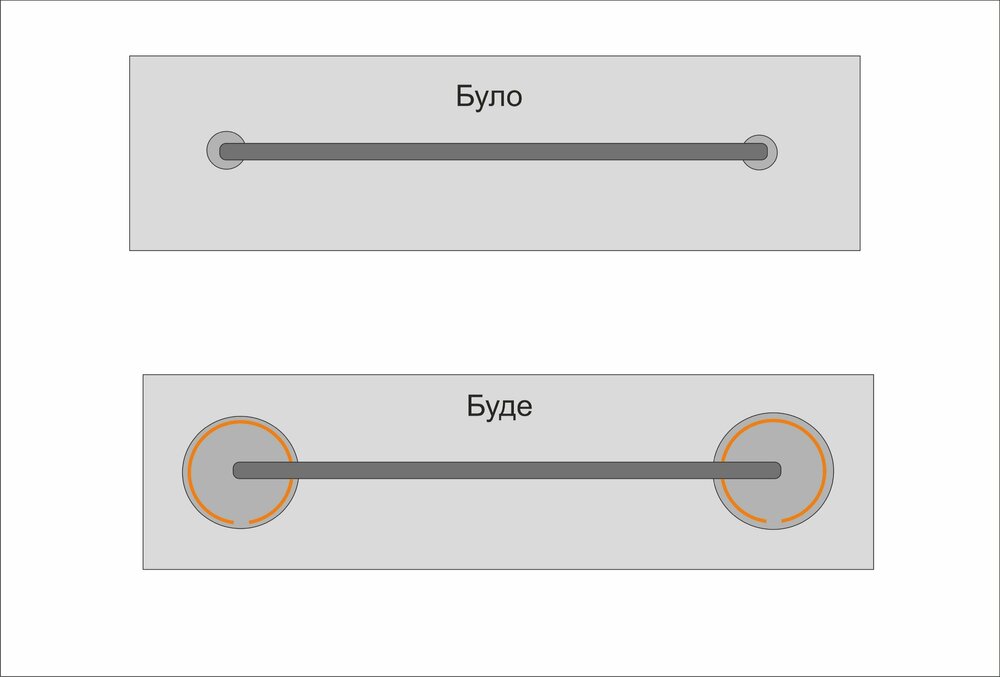1000x677 pixels.
Task: Click the left rounded end of the lower bar
Action: 238,470
